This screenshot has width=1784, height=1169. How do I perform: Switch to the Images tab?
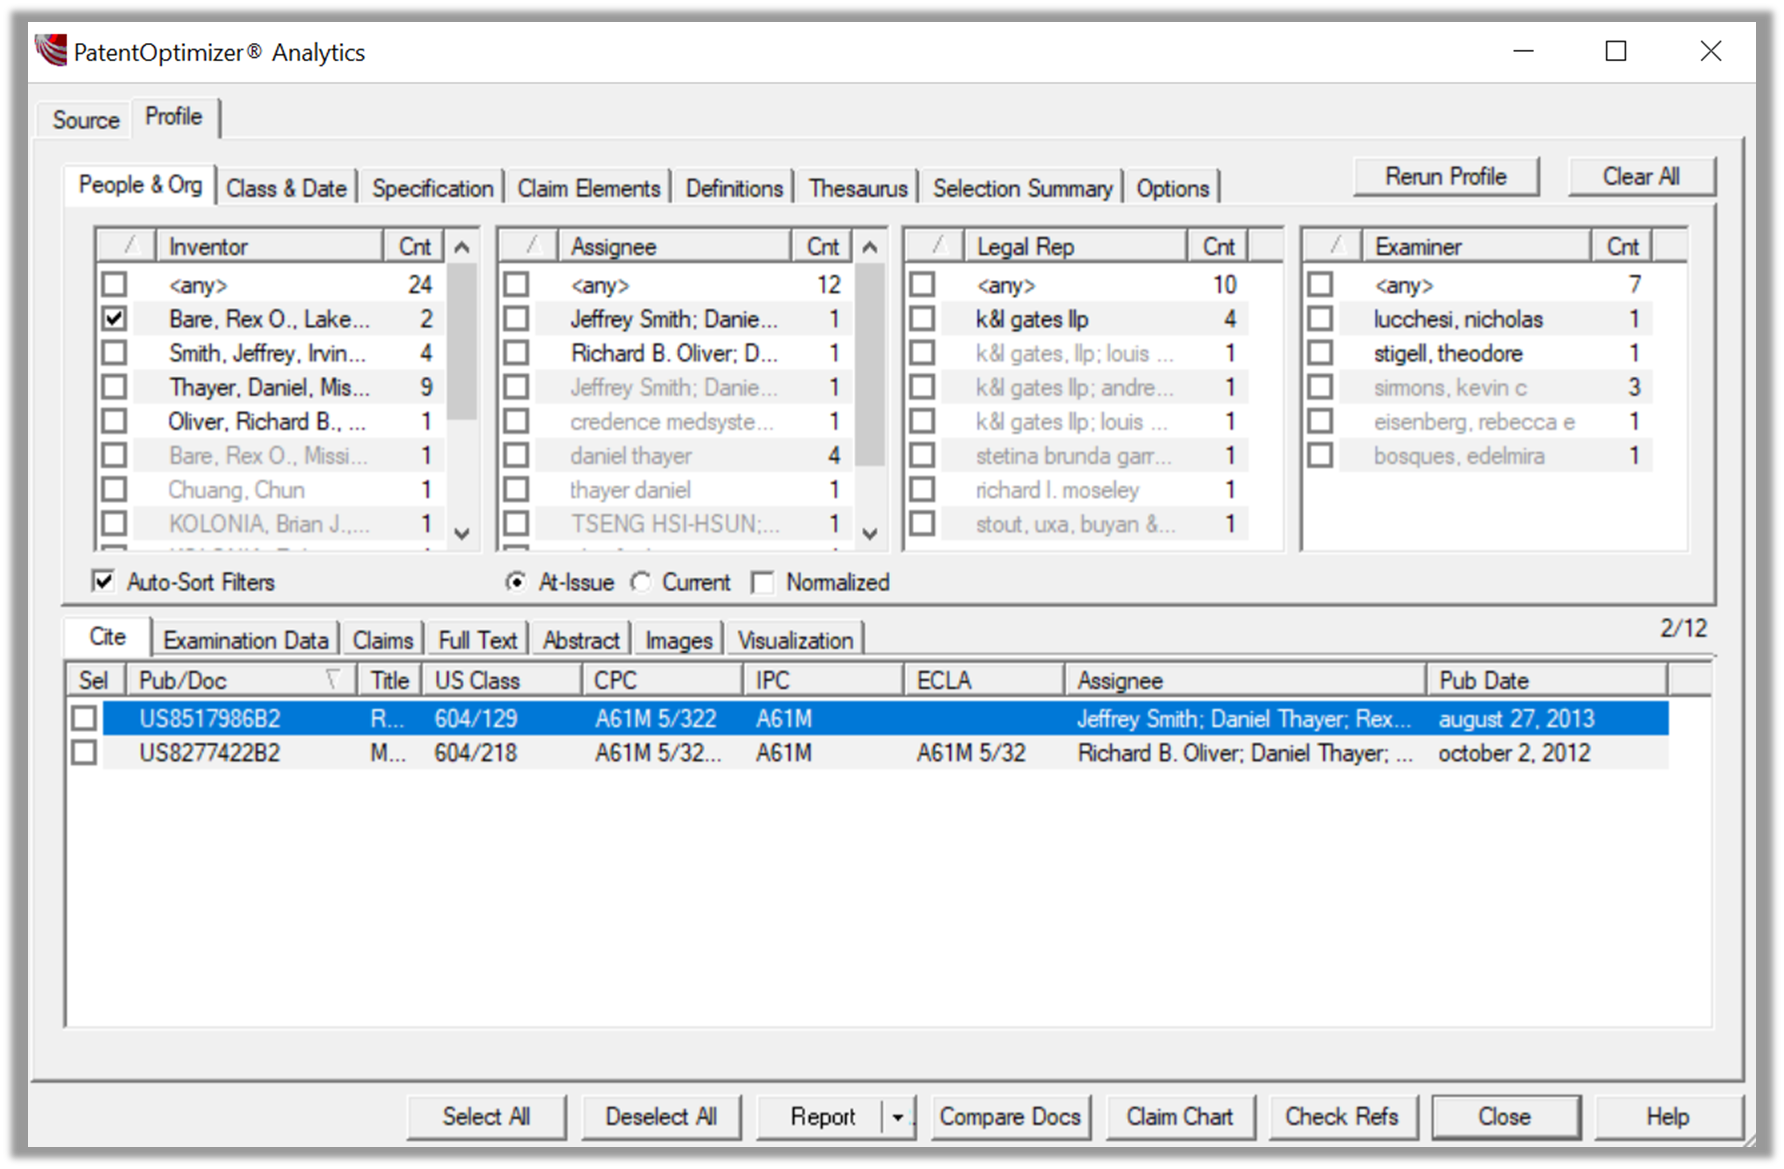point(679,640)
